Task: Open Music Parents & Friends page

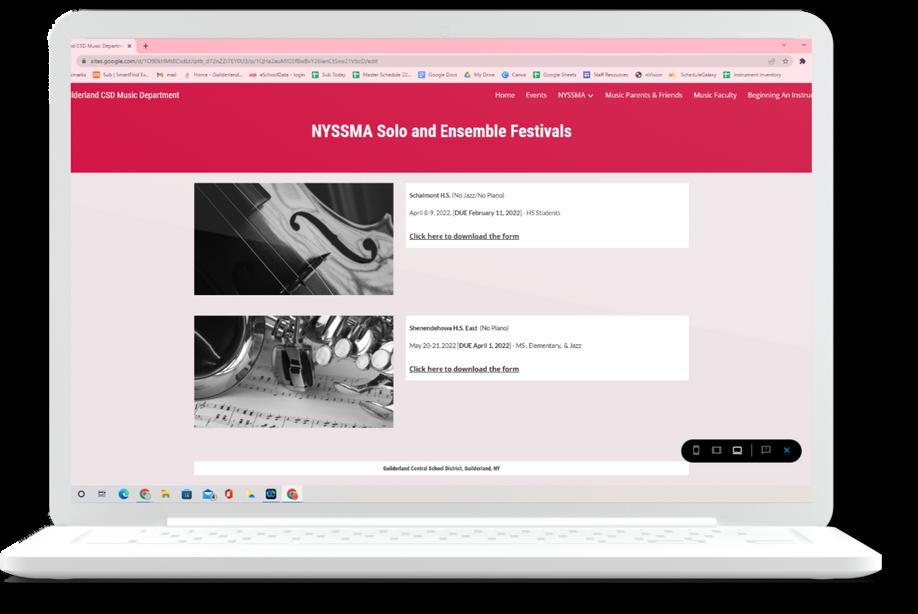Action: [643, 95]
